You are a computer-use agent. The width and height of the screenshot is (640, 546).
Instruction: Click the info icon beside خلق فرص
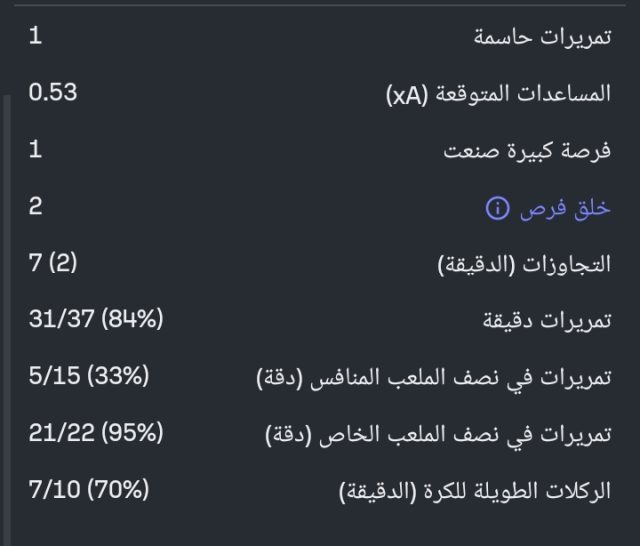click(496, 209)
